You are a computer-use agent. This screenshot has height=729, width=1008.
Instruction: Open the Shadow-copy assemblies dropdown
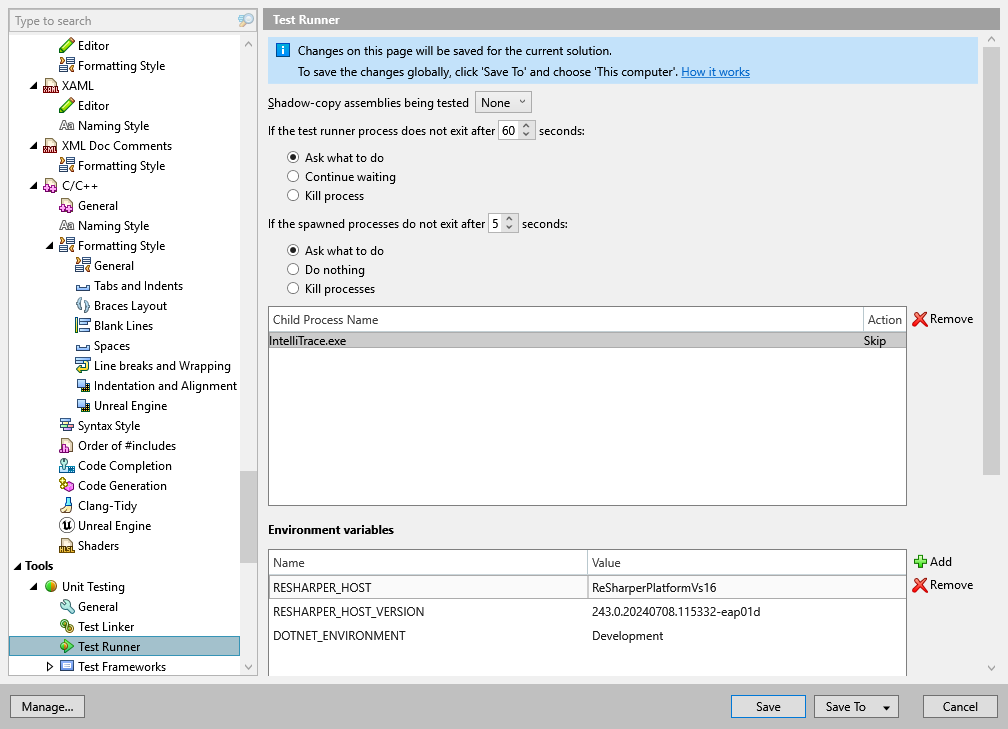(x=503, y=101)
